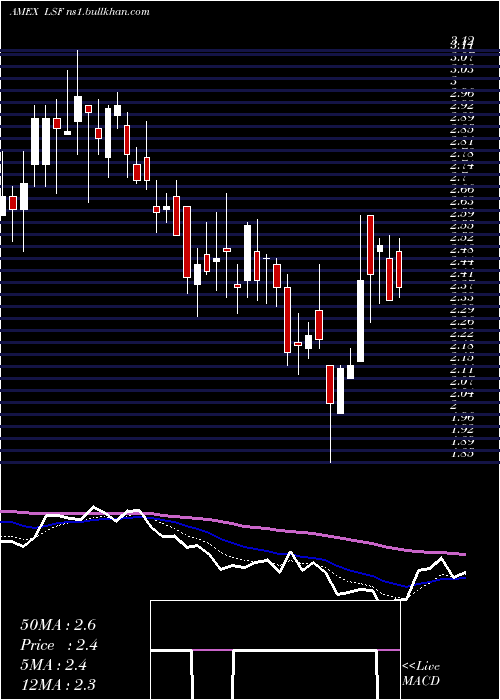Click the last red candlestick on the chart

click(x=399, y=269)
